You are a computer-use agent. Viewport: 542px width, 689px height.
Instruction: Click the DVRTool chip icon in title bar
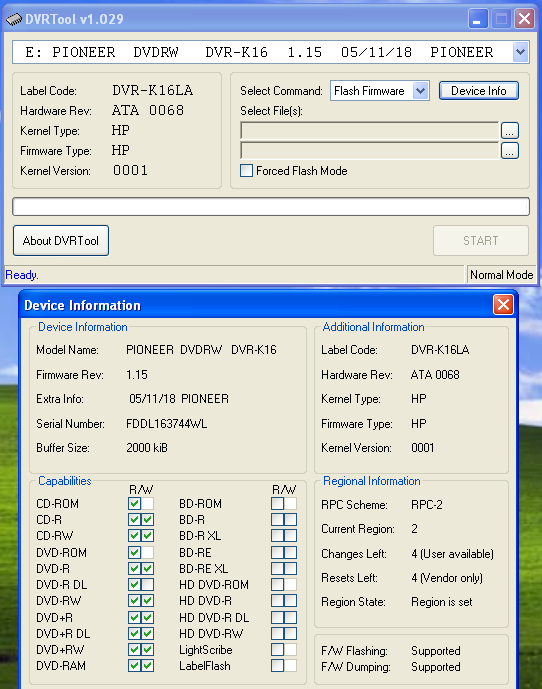click(x=14, y=19)
